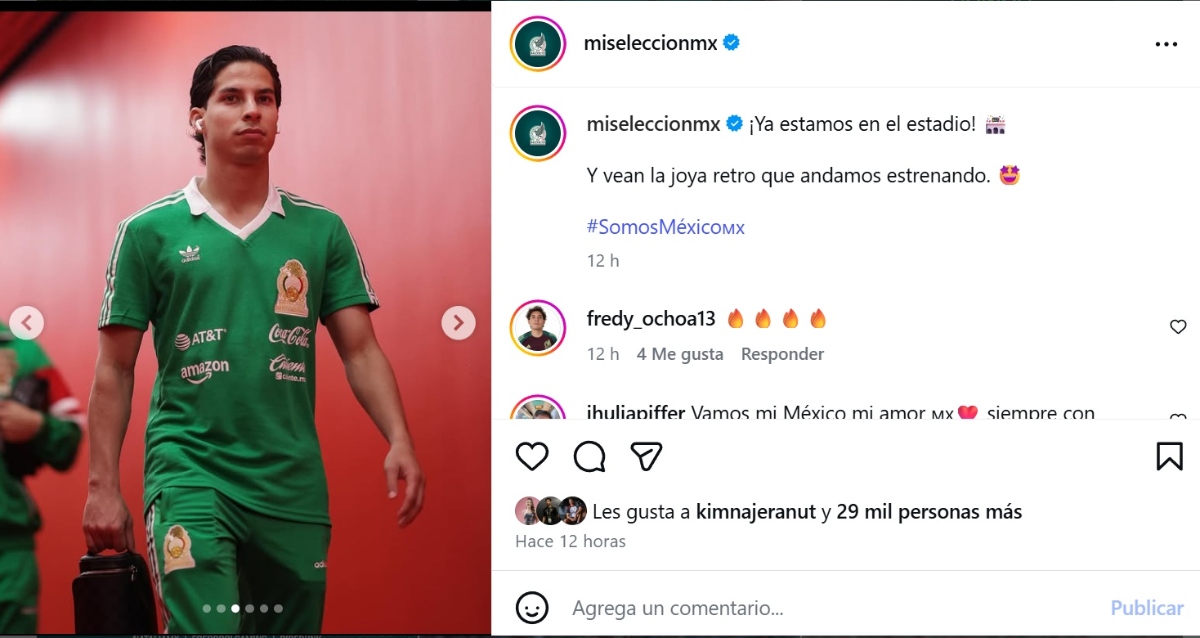The image size is (1200, 638).
Task: Save the post with the bookmark icon
Action: click(1169, 456)
